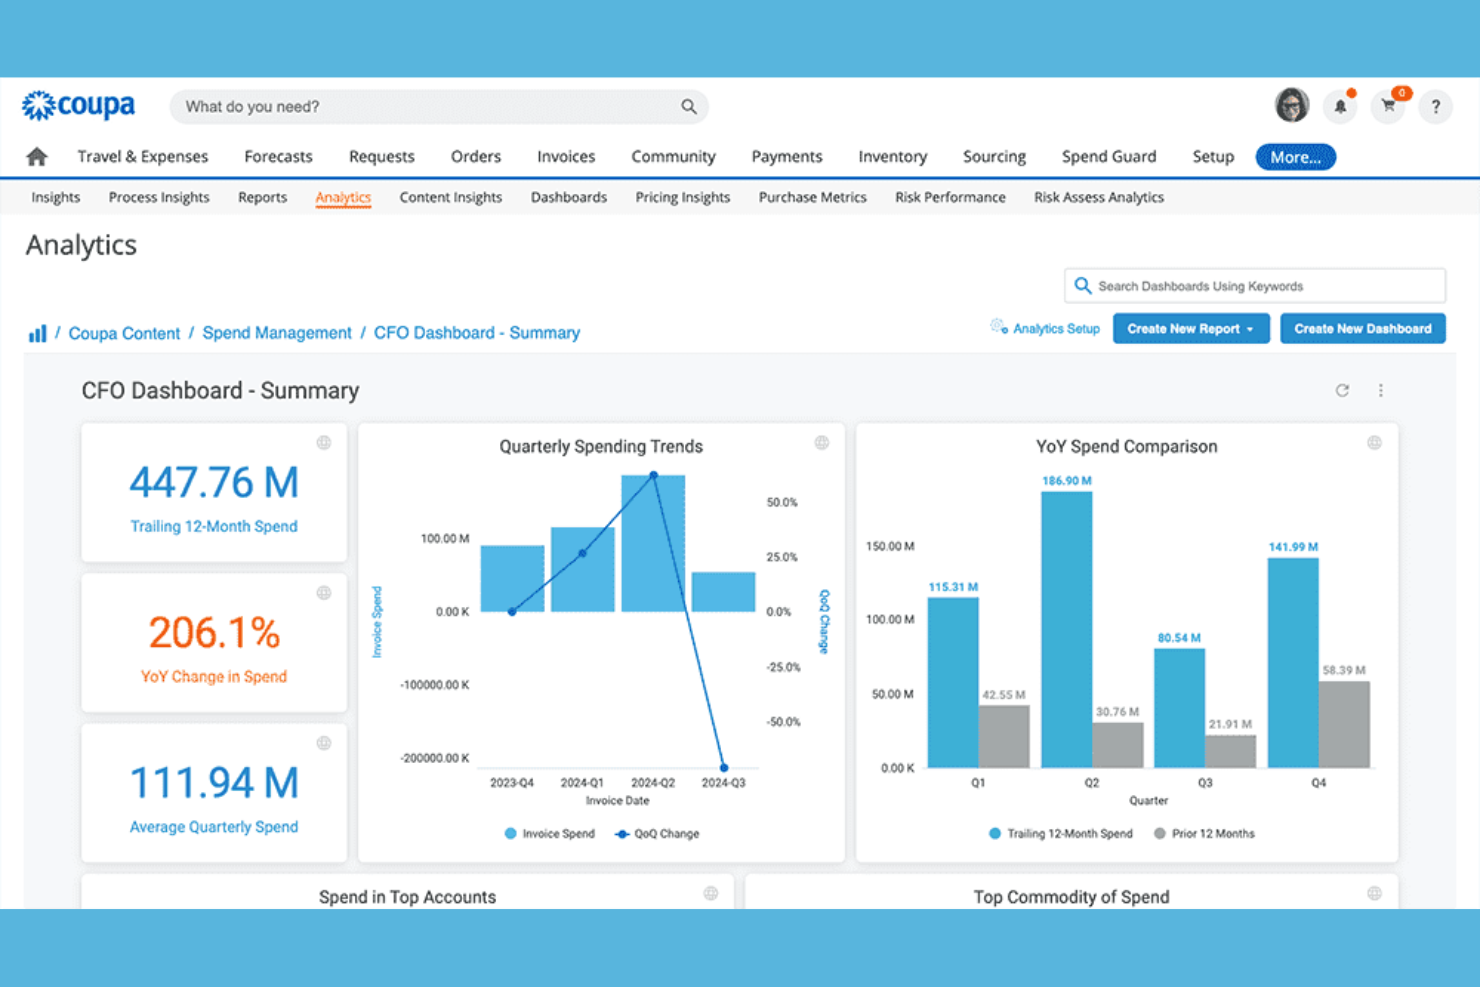Refresh the CFO Dashboard
1480x987 pixels.
pos(1342,390)
